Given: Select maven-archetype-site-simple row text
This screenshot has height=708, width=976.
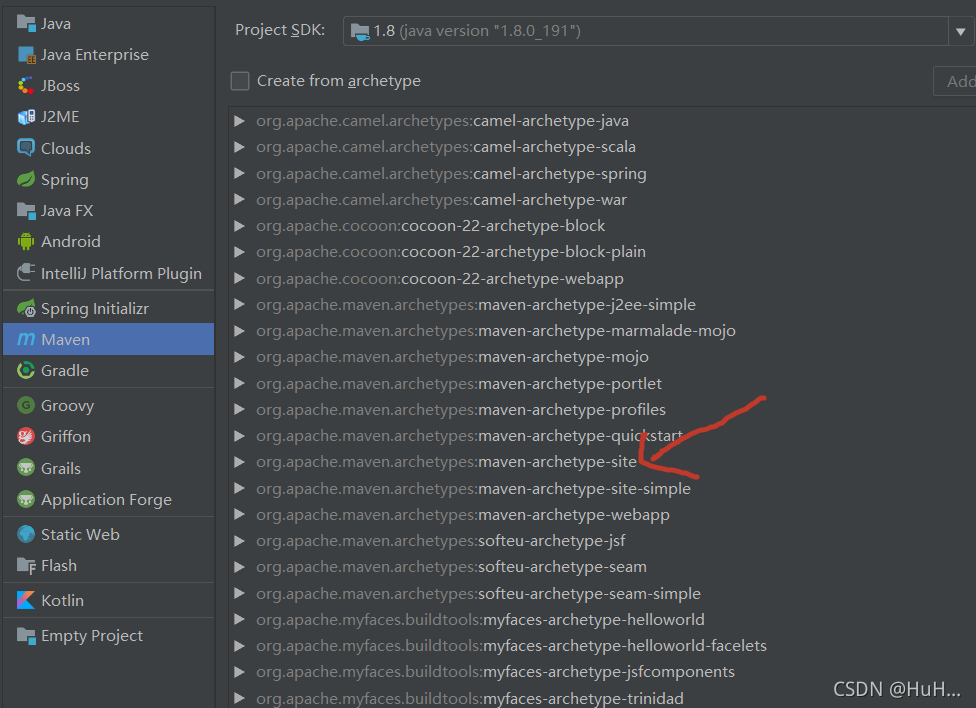Looking at the screenshot, I should coord(473,489).
